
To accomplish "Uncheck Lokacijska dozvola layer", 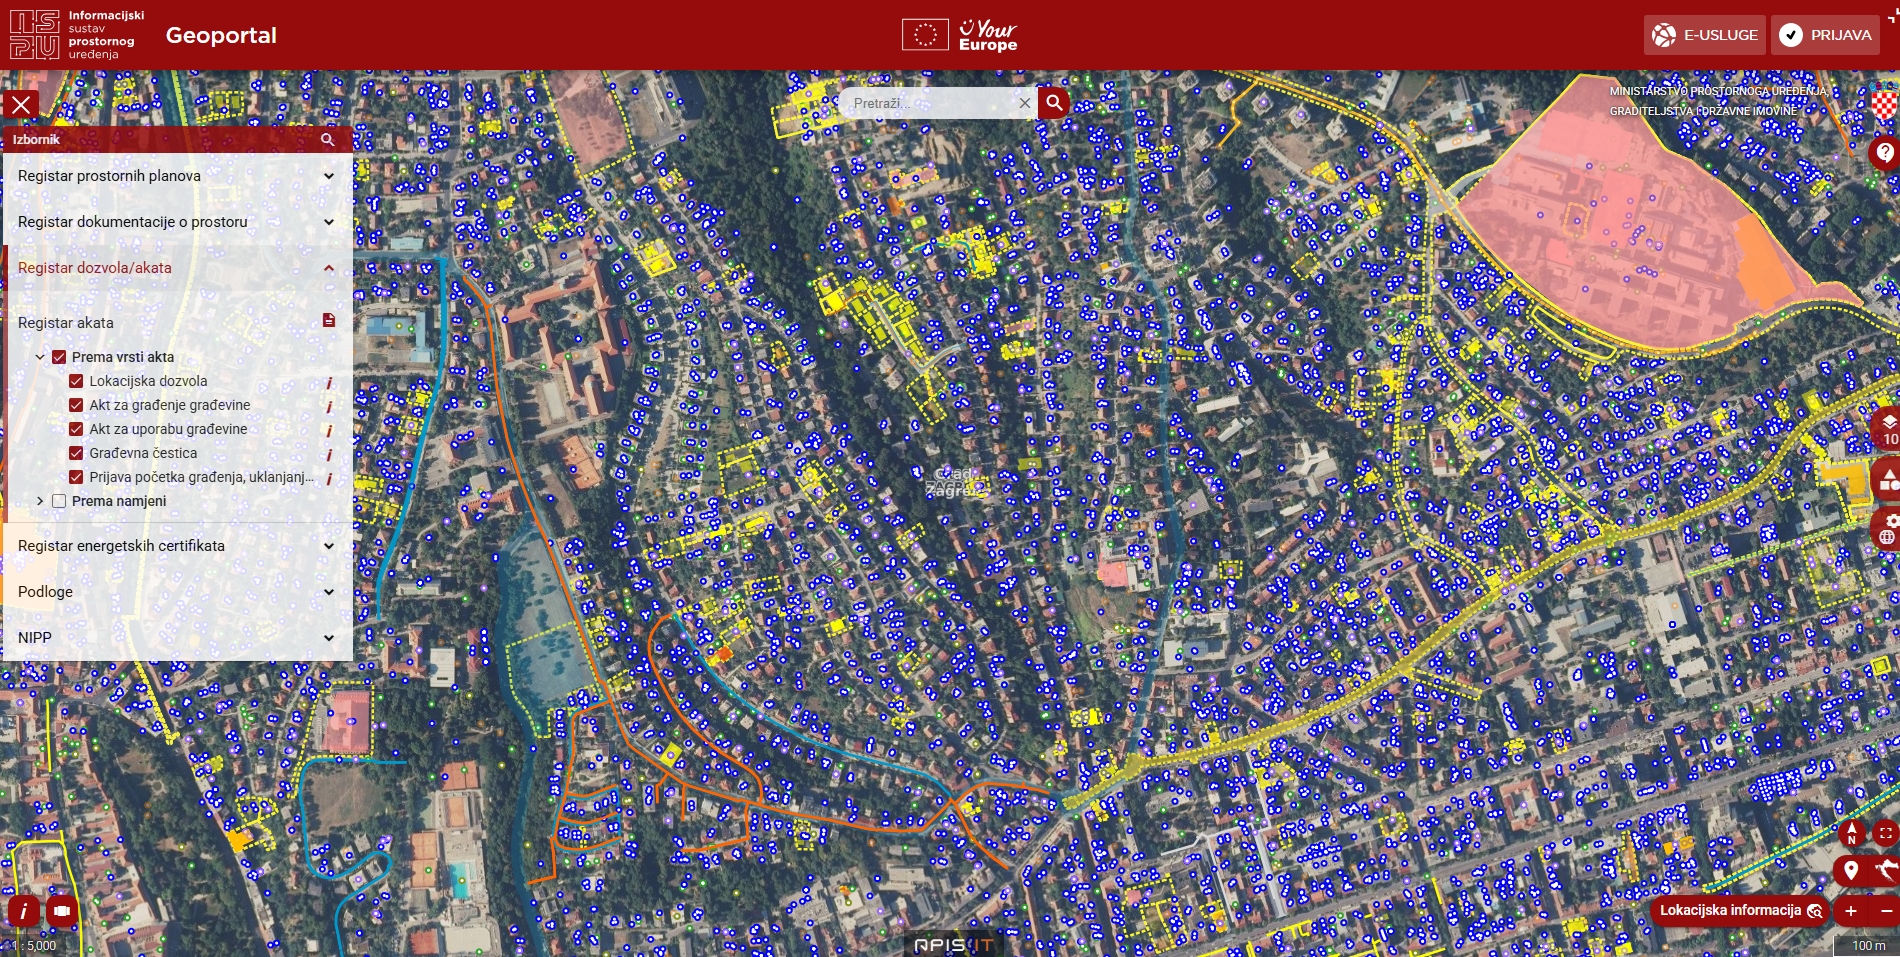I will click(76, 381).
